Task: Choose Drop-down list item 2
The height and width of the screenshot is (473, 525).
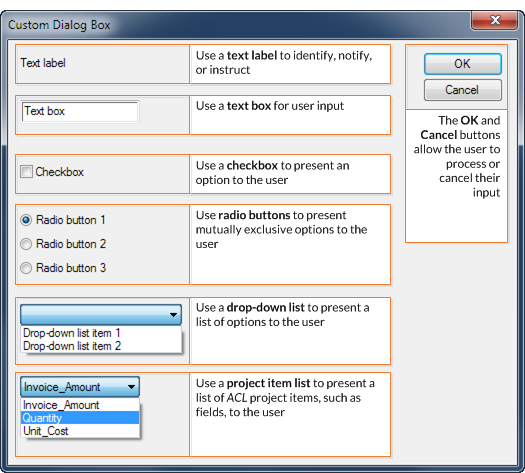Action: coord(101,346)
